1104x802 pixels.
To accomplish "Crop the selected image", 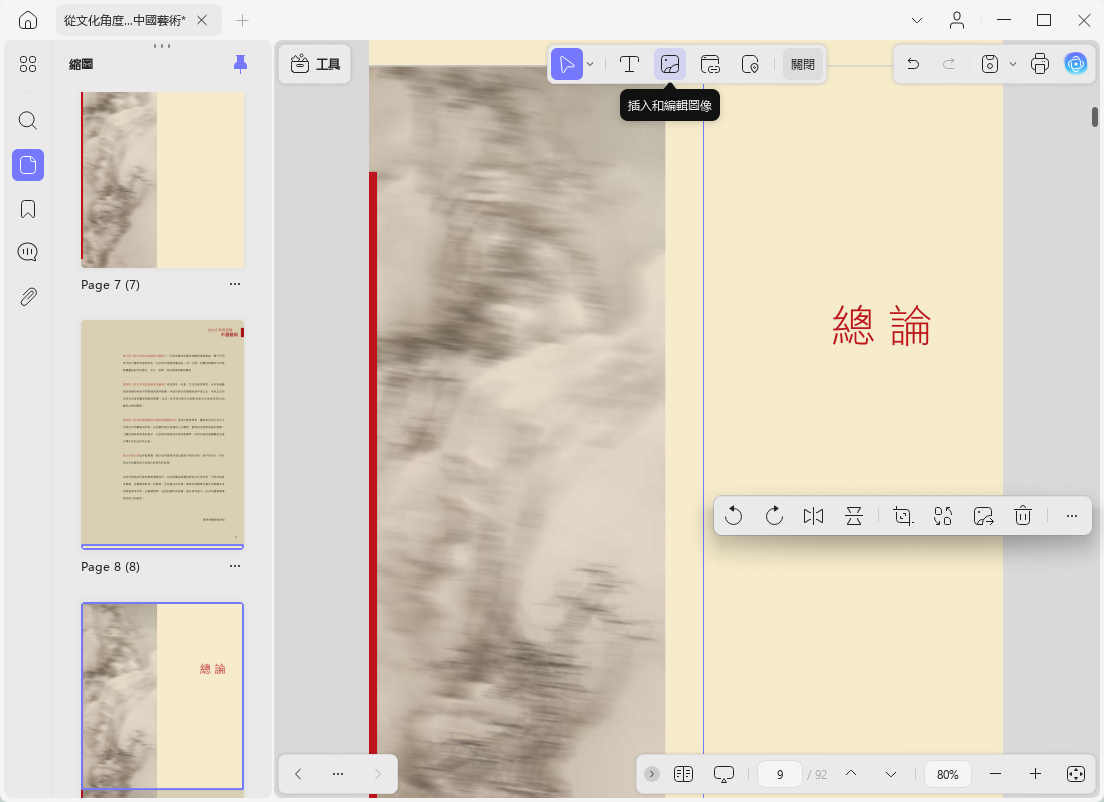I will point(903,516).
